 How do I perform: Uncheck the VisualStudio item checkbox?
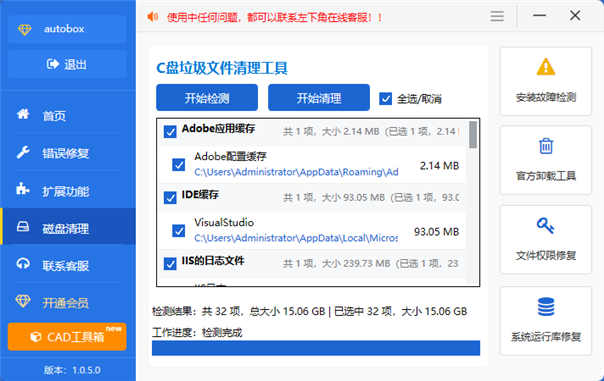(x=179, y=231)
